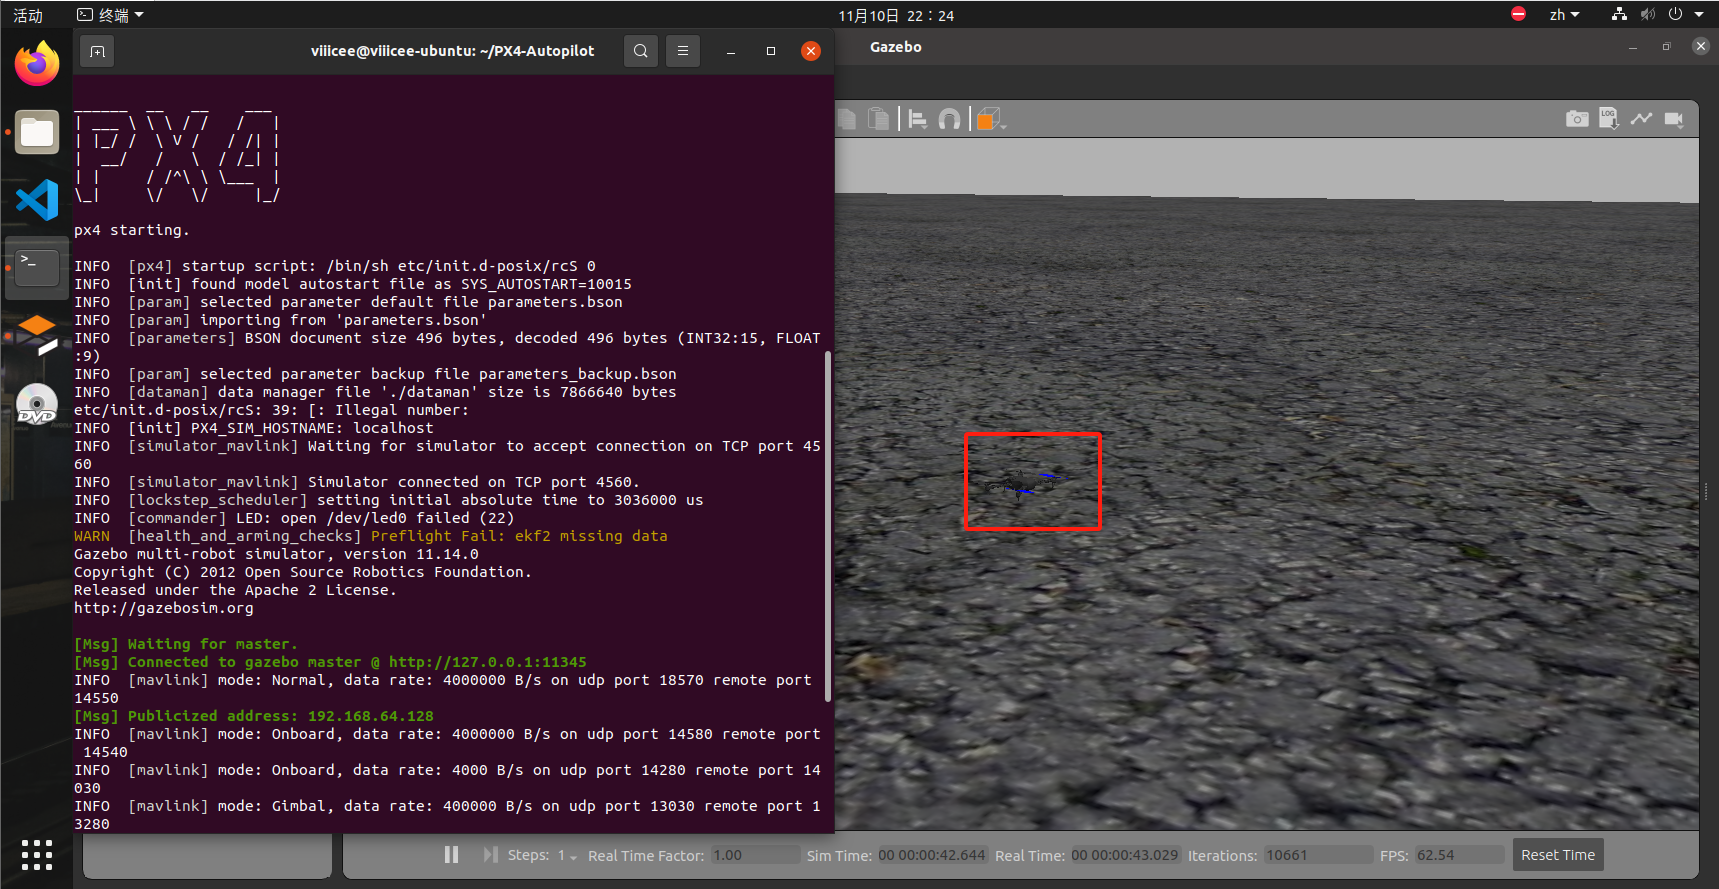
Task: Reset Time in Gazebo
Action: 1558,855
